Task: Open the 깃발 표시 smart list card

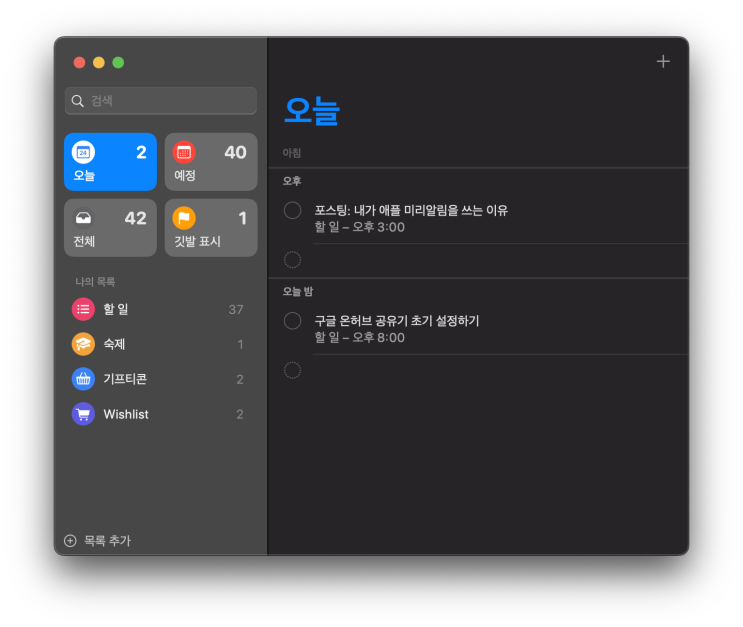Action: (x=211, y=228)
